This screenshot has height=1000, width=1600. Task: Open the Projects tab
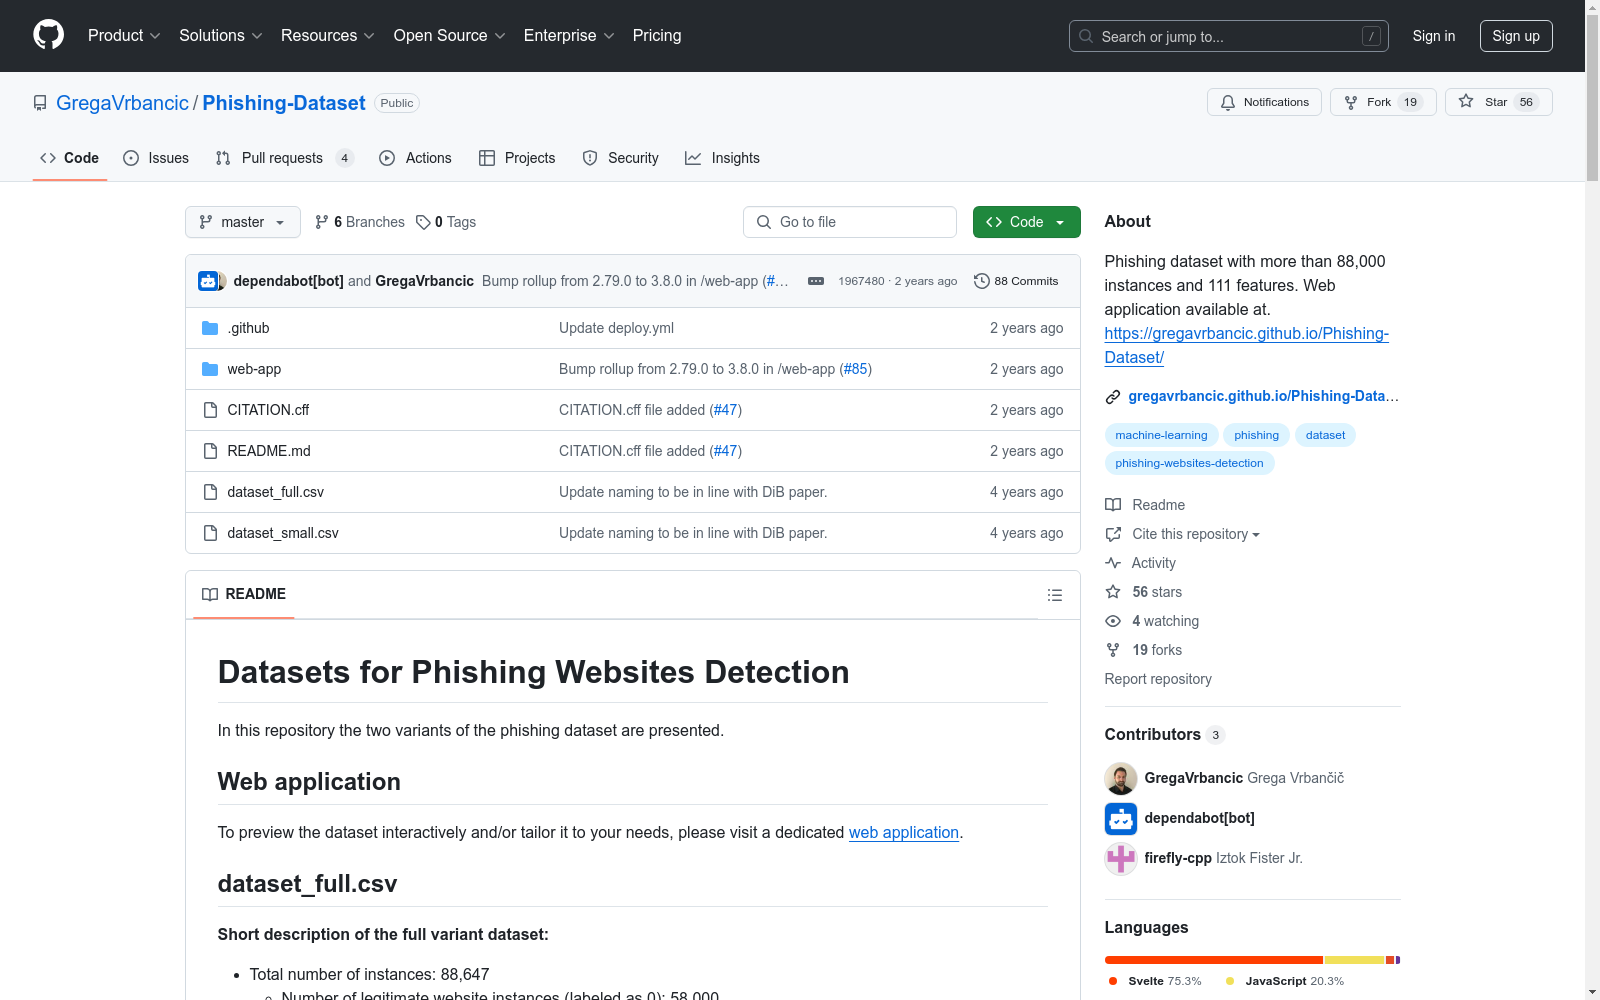pyautogui.click(x=517, y=158)
